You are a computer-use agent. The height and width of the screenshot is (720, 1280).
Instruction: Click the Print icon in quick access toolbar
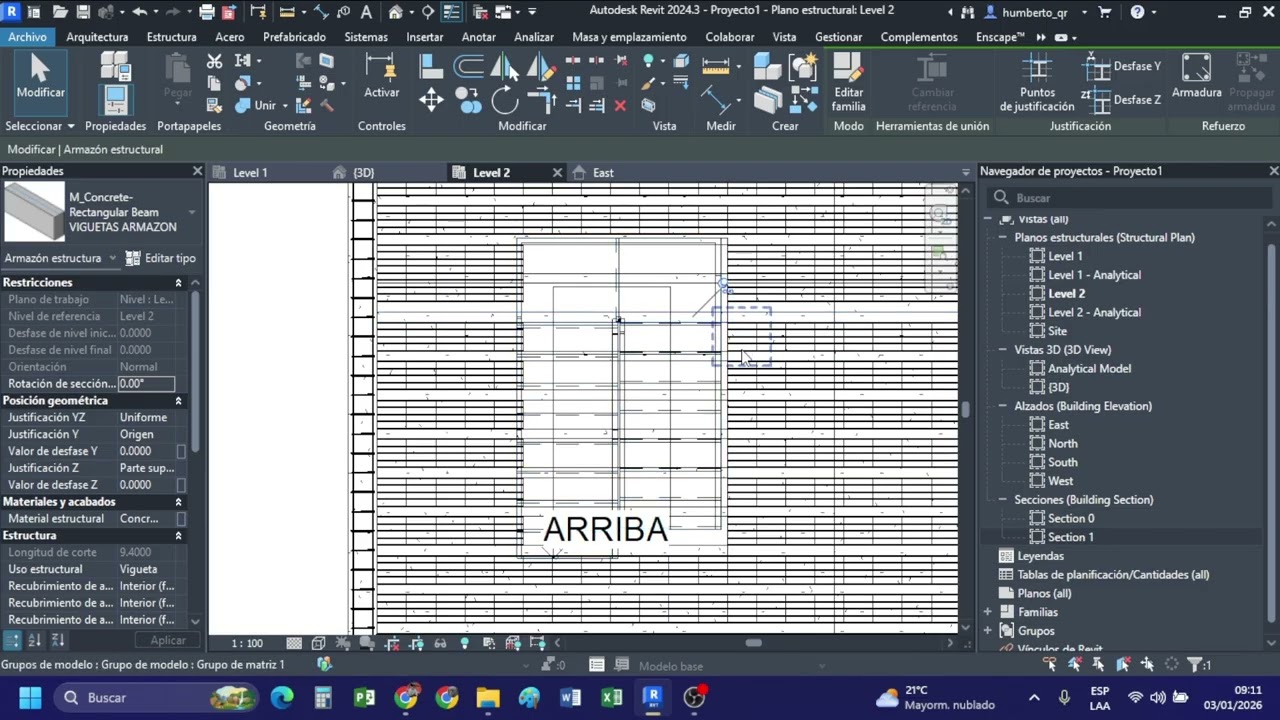[x=207, y=12]
